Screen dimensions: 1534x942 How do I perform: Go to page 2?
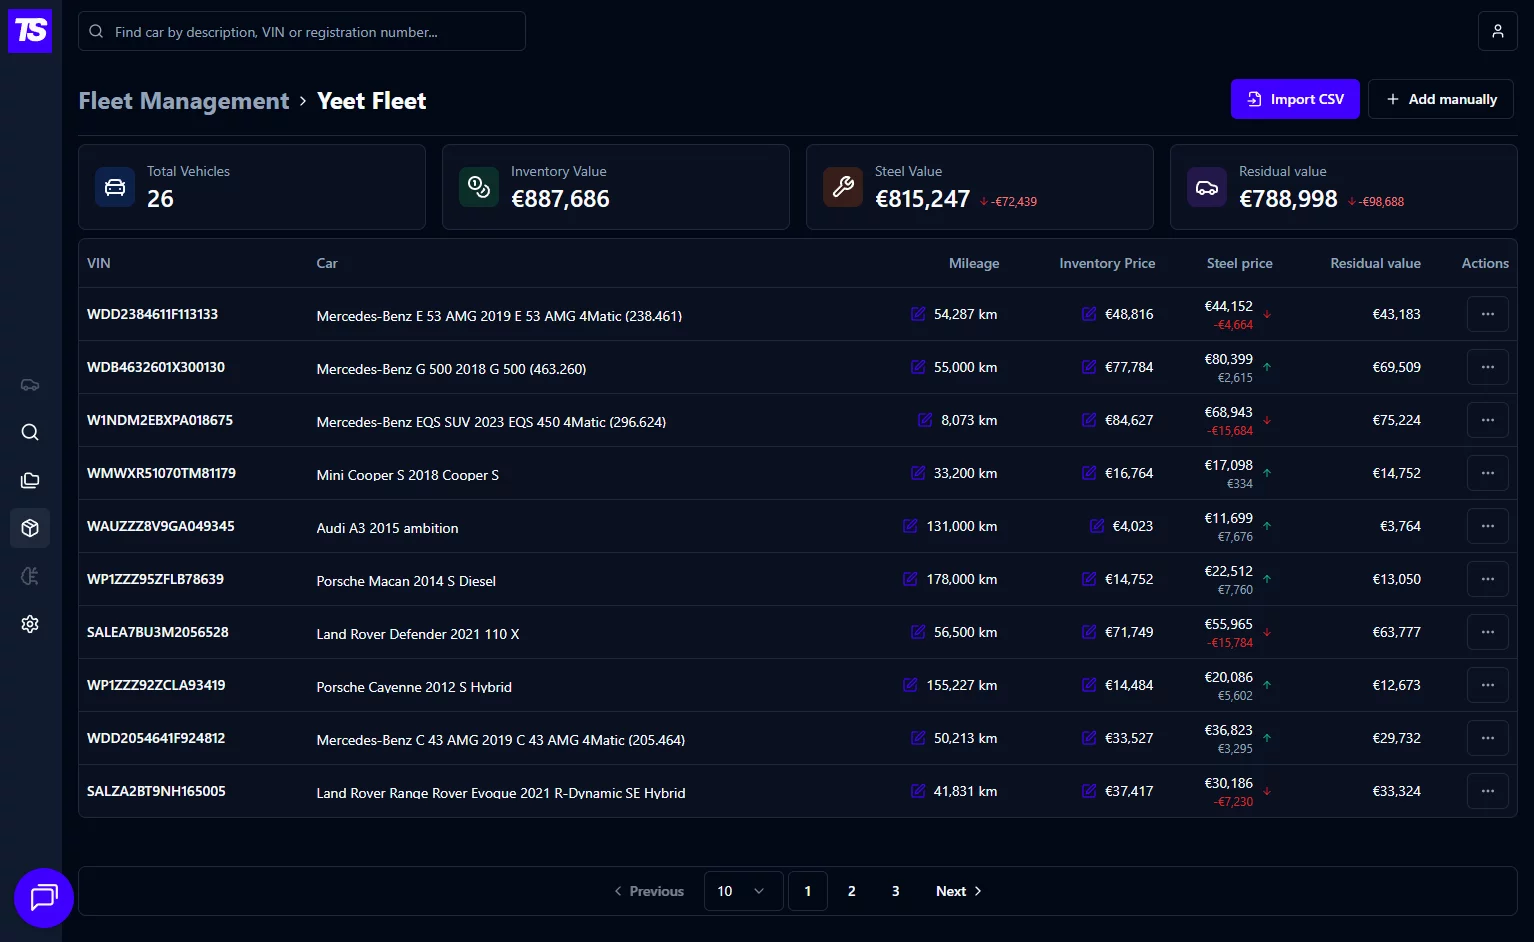pos(852,891)
